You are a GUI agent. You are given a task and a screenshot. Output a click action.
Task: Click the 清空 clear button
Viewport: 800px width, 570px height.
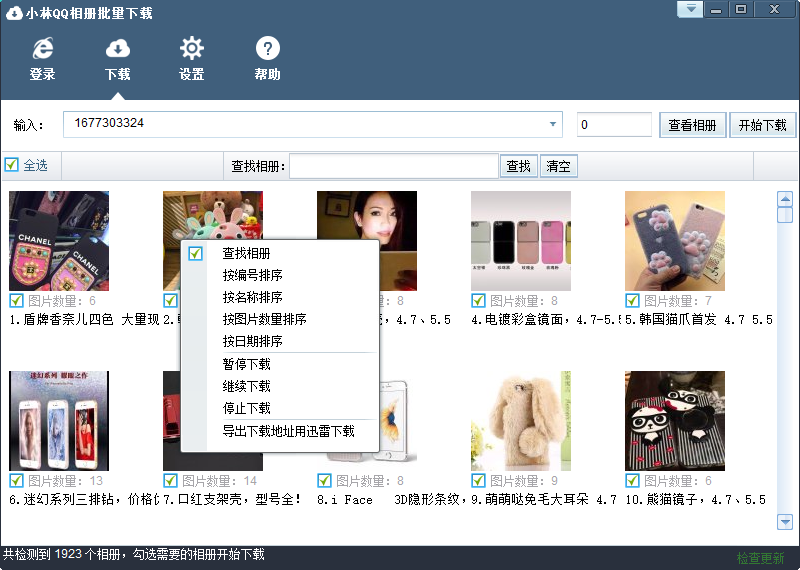coord(558,166)
